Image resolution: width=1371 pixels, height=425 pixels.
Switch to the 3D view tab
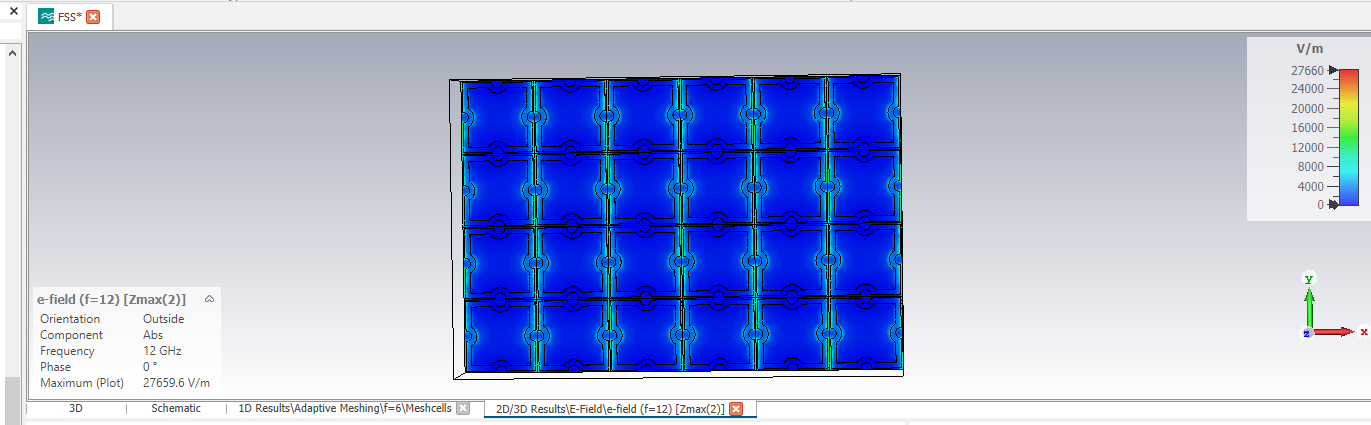tap(75, 409)
